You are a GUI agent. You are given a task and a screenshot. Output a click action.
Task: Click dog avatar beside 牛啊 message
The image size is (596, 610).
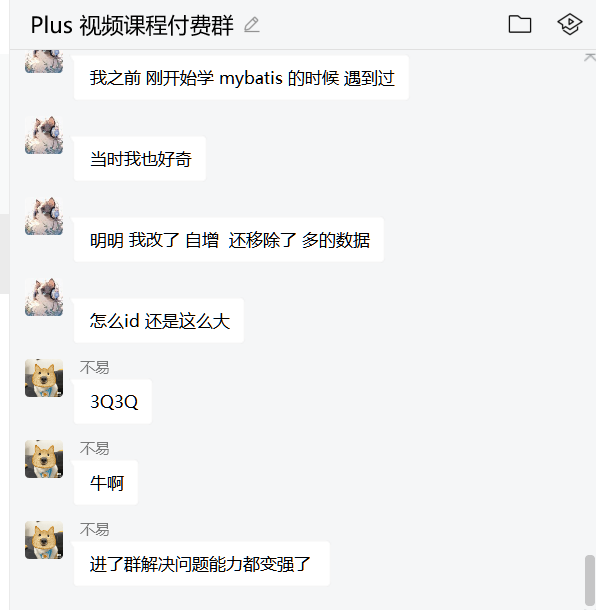tap(44, 459)
